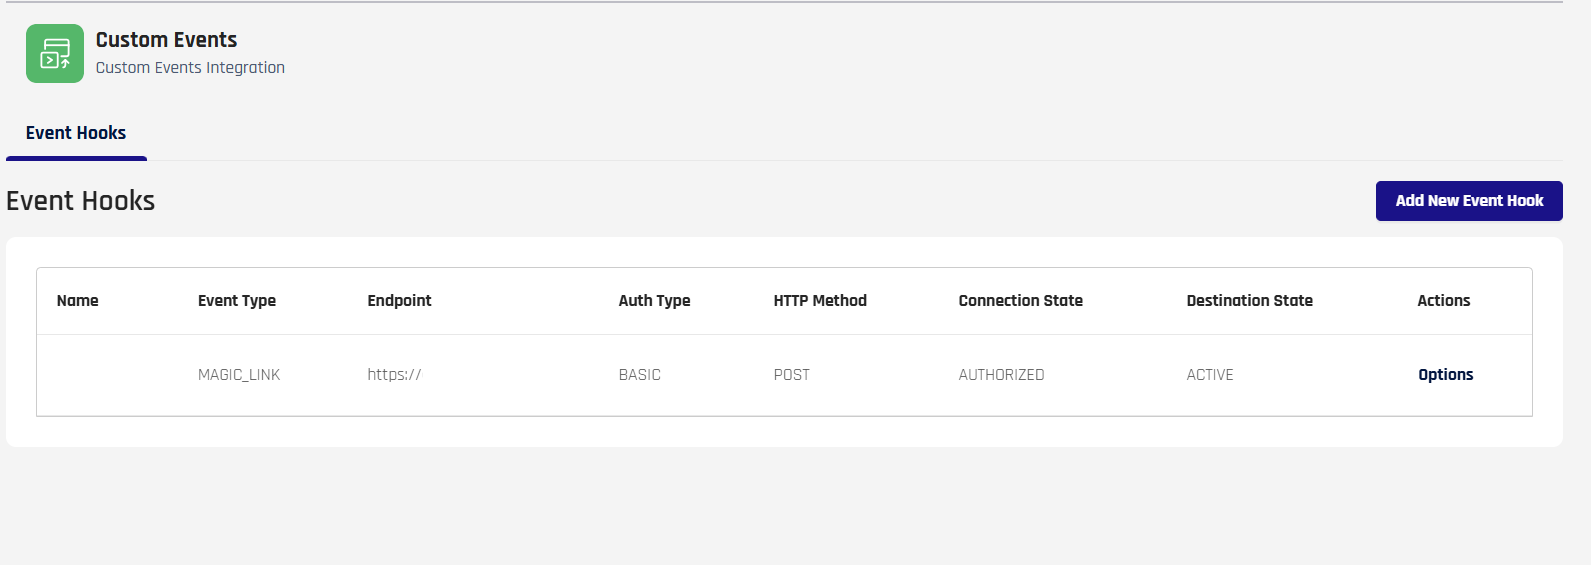
Task: Click the https:// endpoint value
Action: (x=394, y=375)
